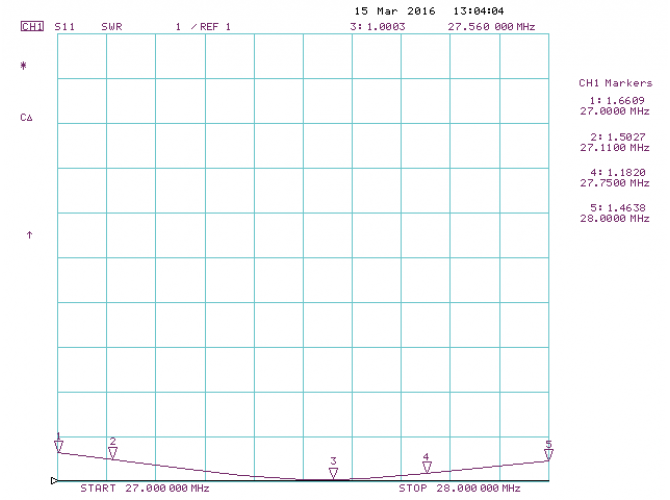
Task: Click the date 15 Mar 2016
Action: (x=394, y=11)
